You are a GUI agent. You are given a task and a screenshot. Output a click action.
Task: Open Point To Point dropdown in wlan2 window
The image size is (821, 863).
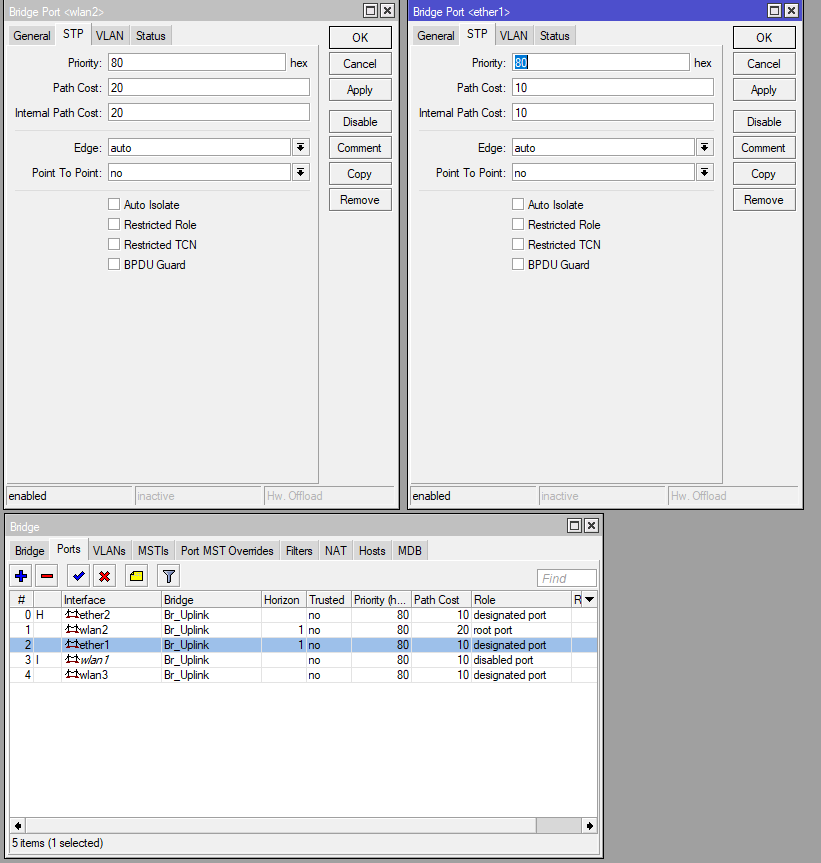coord(300,172)
